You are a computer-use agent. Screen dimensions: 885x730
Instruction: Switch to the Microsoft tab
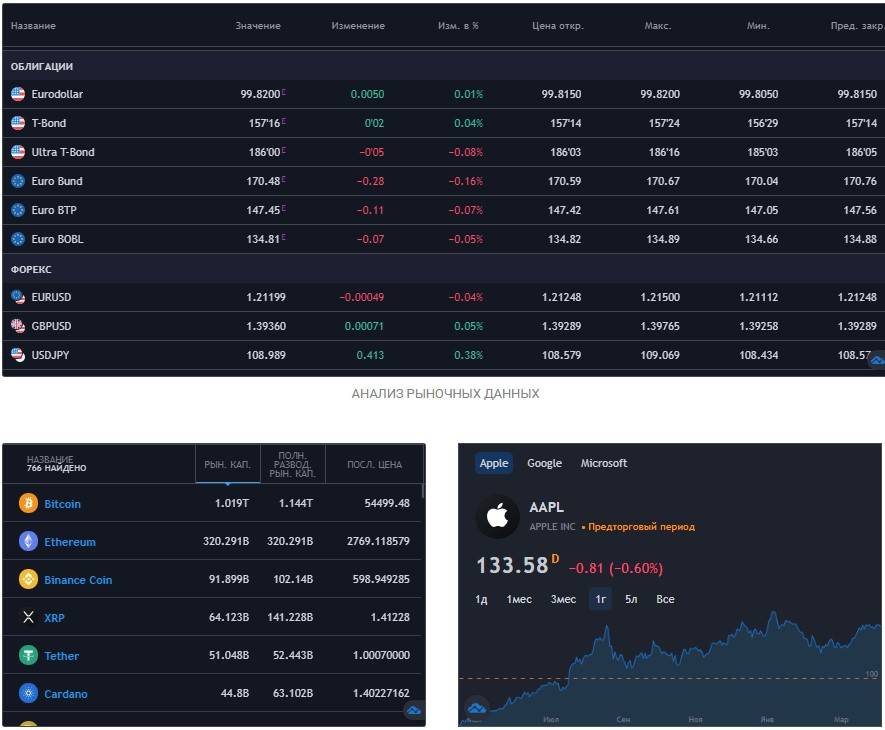[x=604, y=463]
